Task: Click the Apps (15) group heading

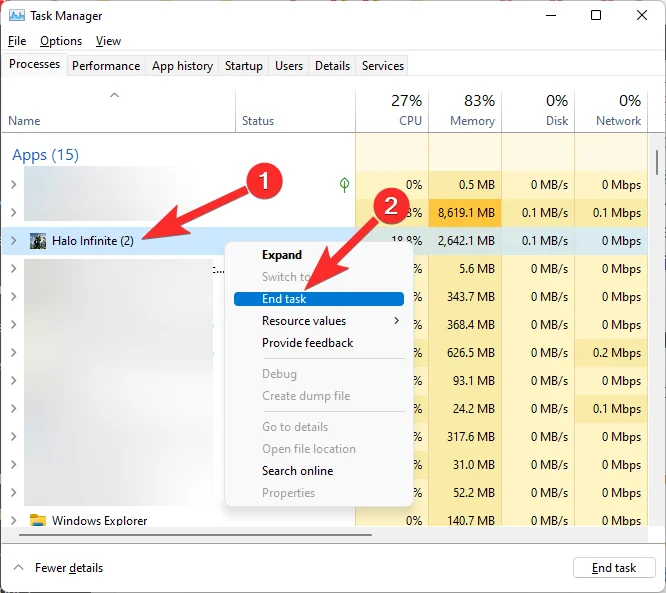Action: click(45, 155)
